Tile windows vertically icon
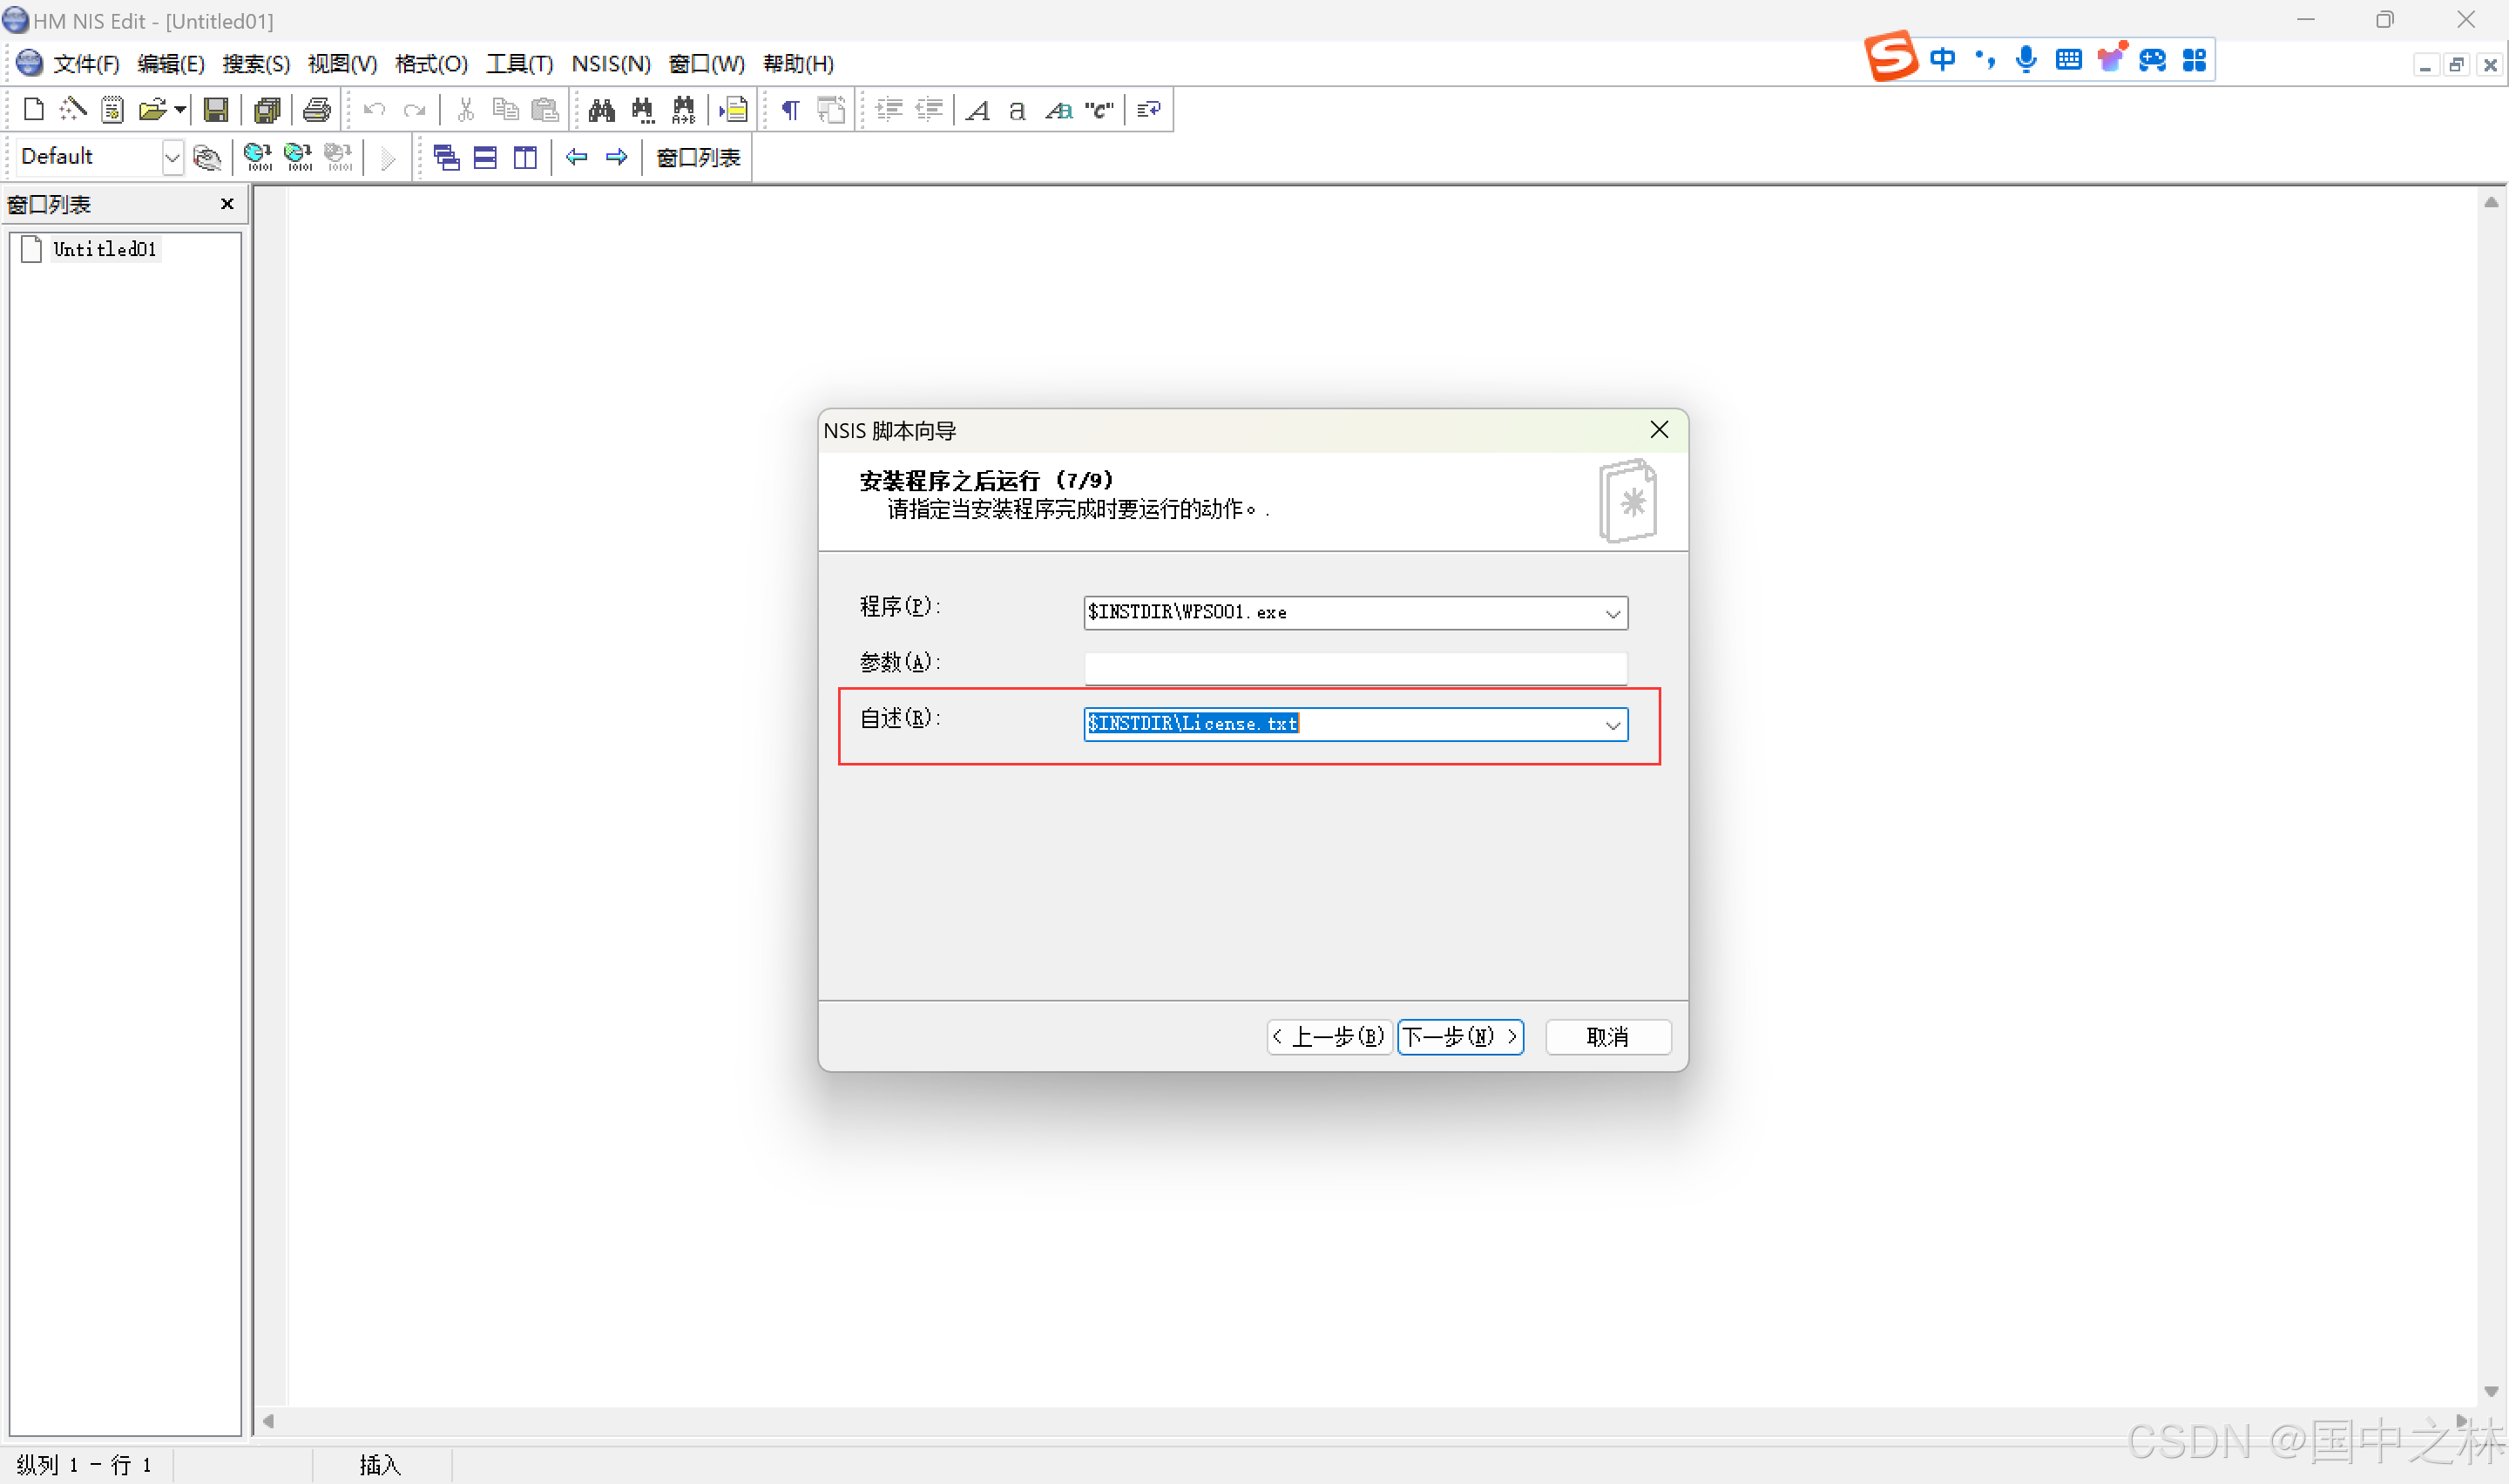 point(525,157)
